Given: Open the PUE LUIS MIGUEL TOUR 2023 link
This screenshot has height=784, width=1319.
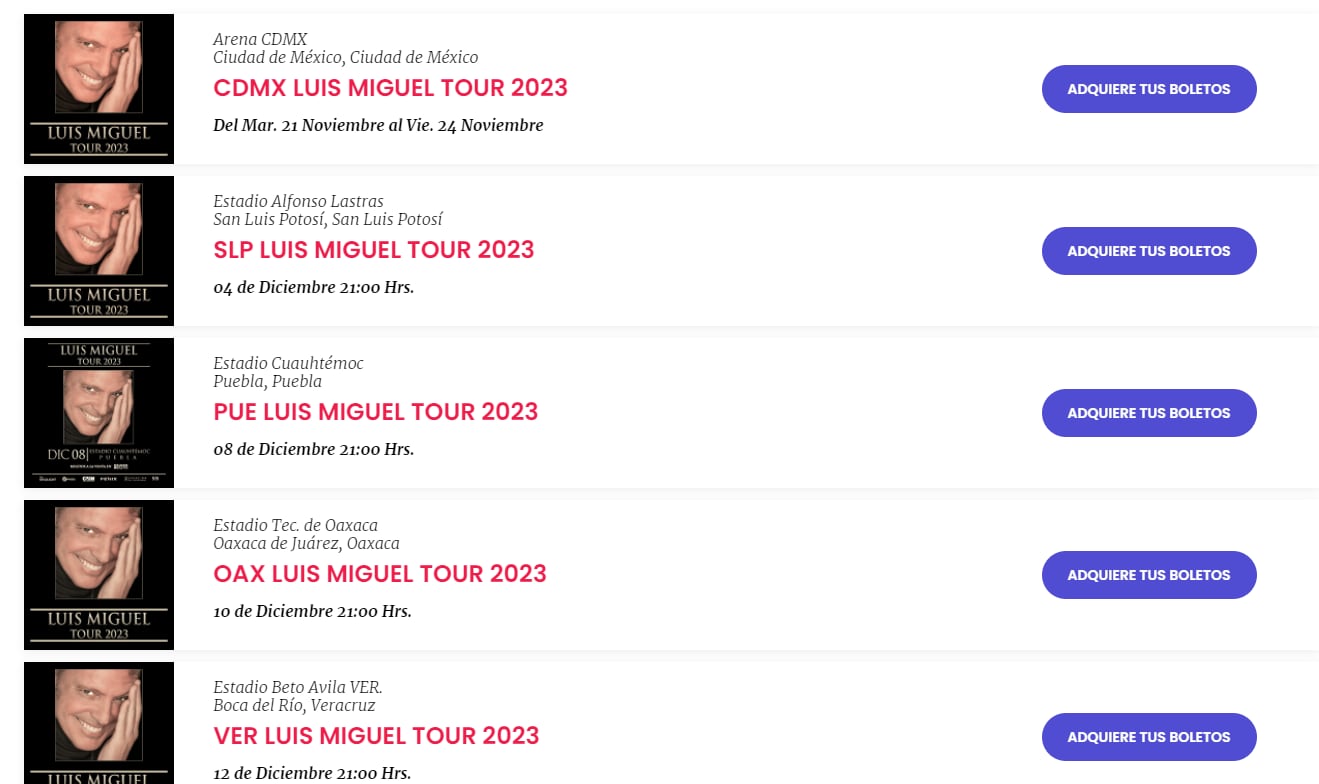Looking at the screenshot, I should (375, 412).
